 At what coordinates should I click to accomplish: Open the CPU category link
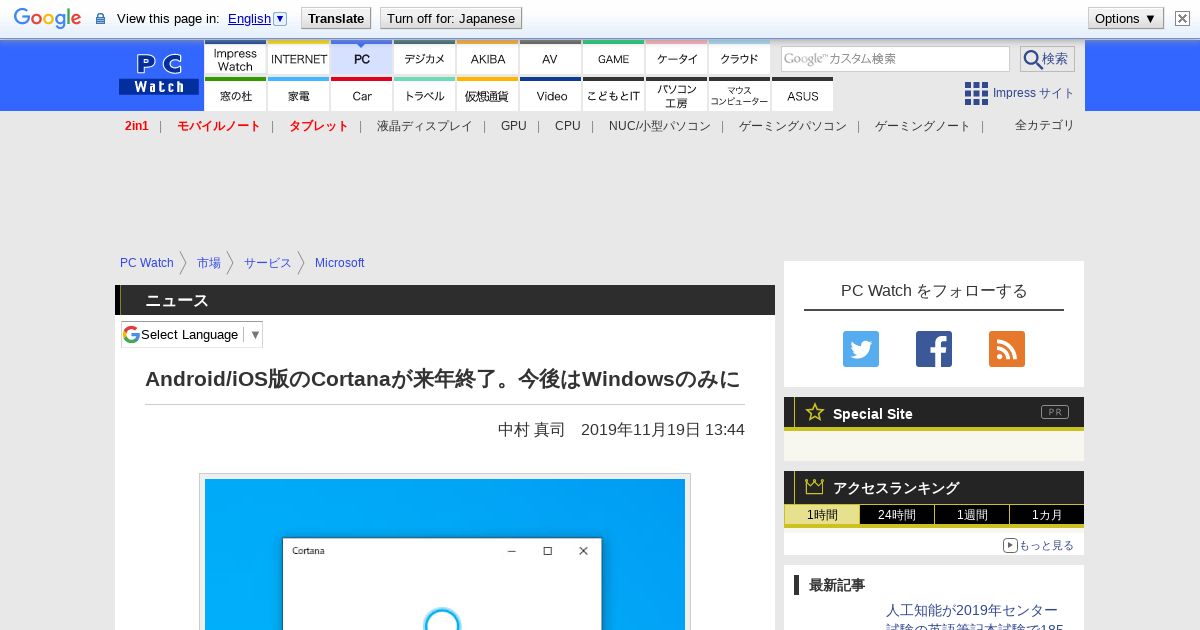(x=567, y=126)
